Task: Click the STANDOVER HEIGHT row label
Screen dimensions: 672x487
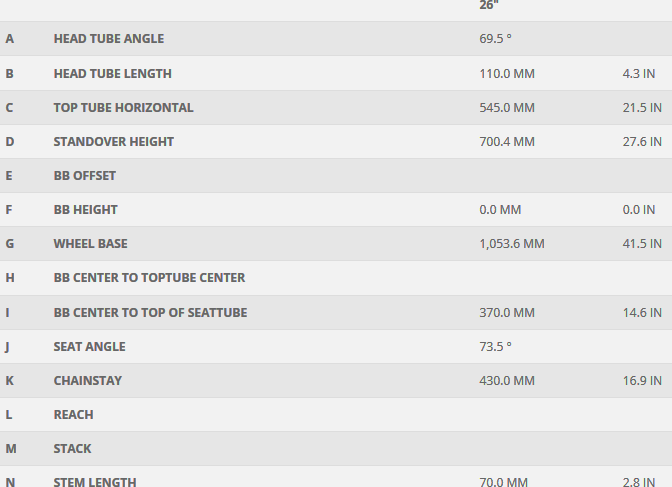Action: (x=113, y=141)
